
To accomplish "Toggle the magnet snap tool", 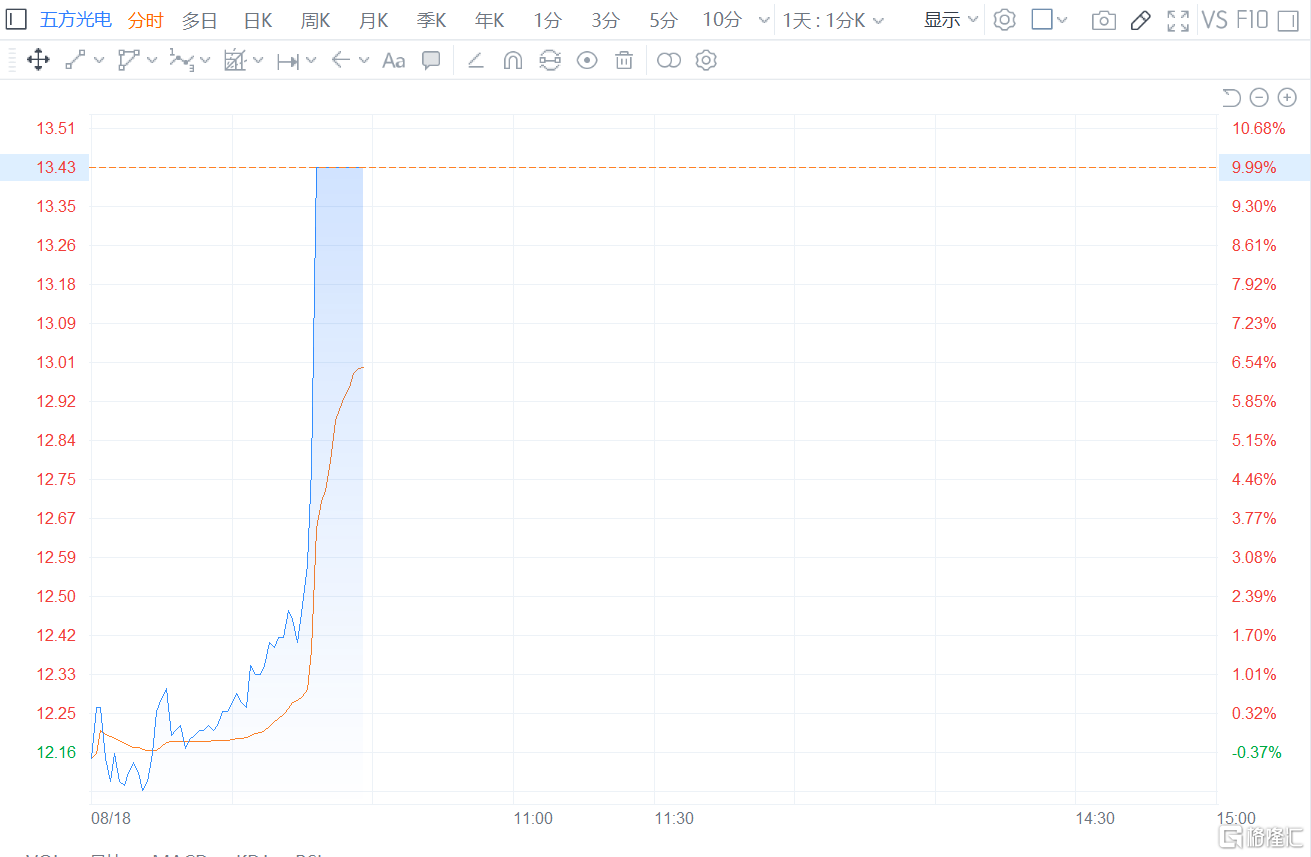I will point(512,61).
